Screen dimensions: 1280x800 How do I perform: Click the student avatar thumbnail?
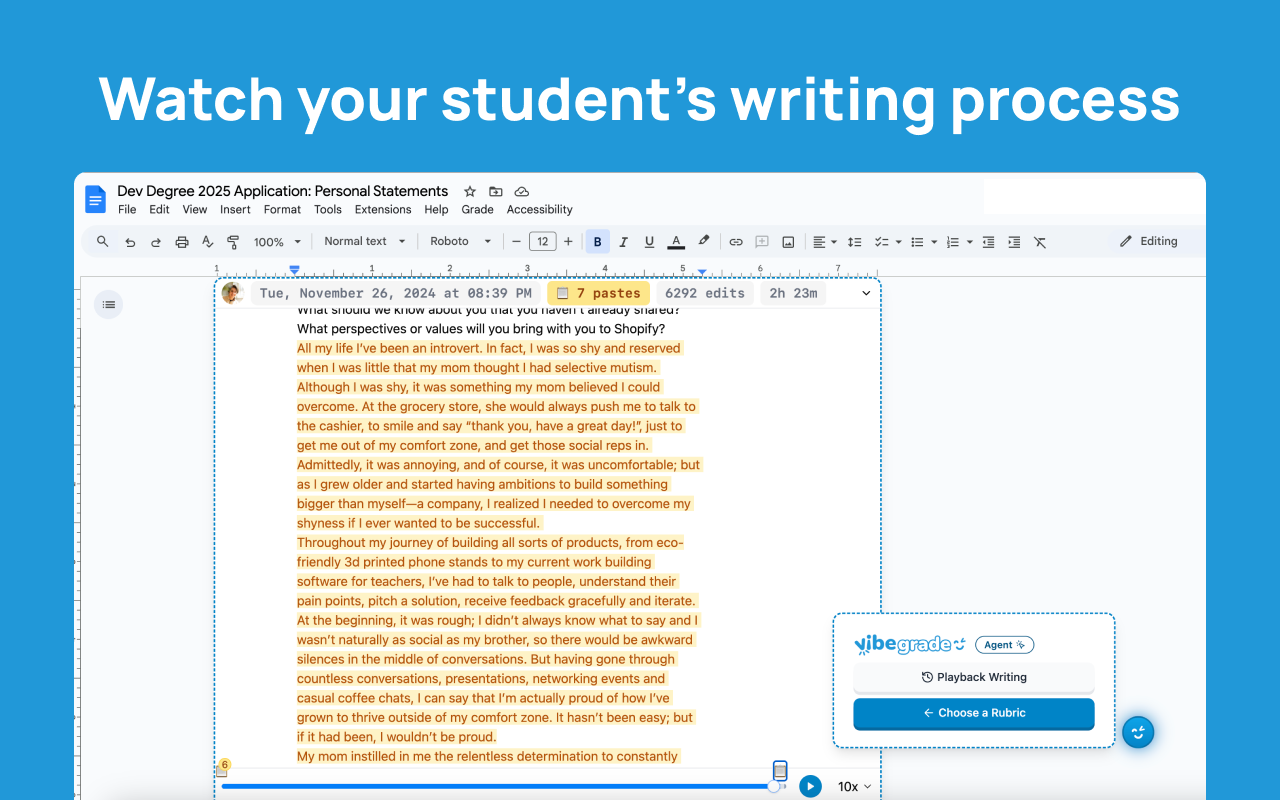[x=233, y=293]
